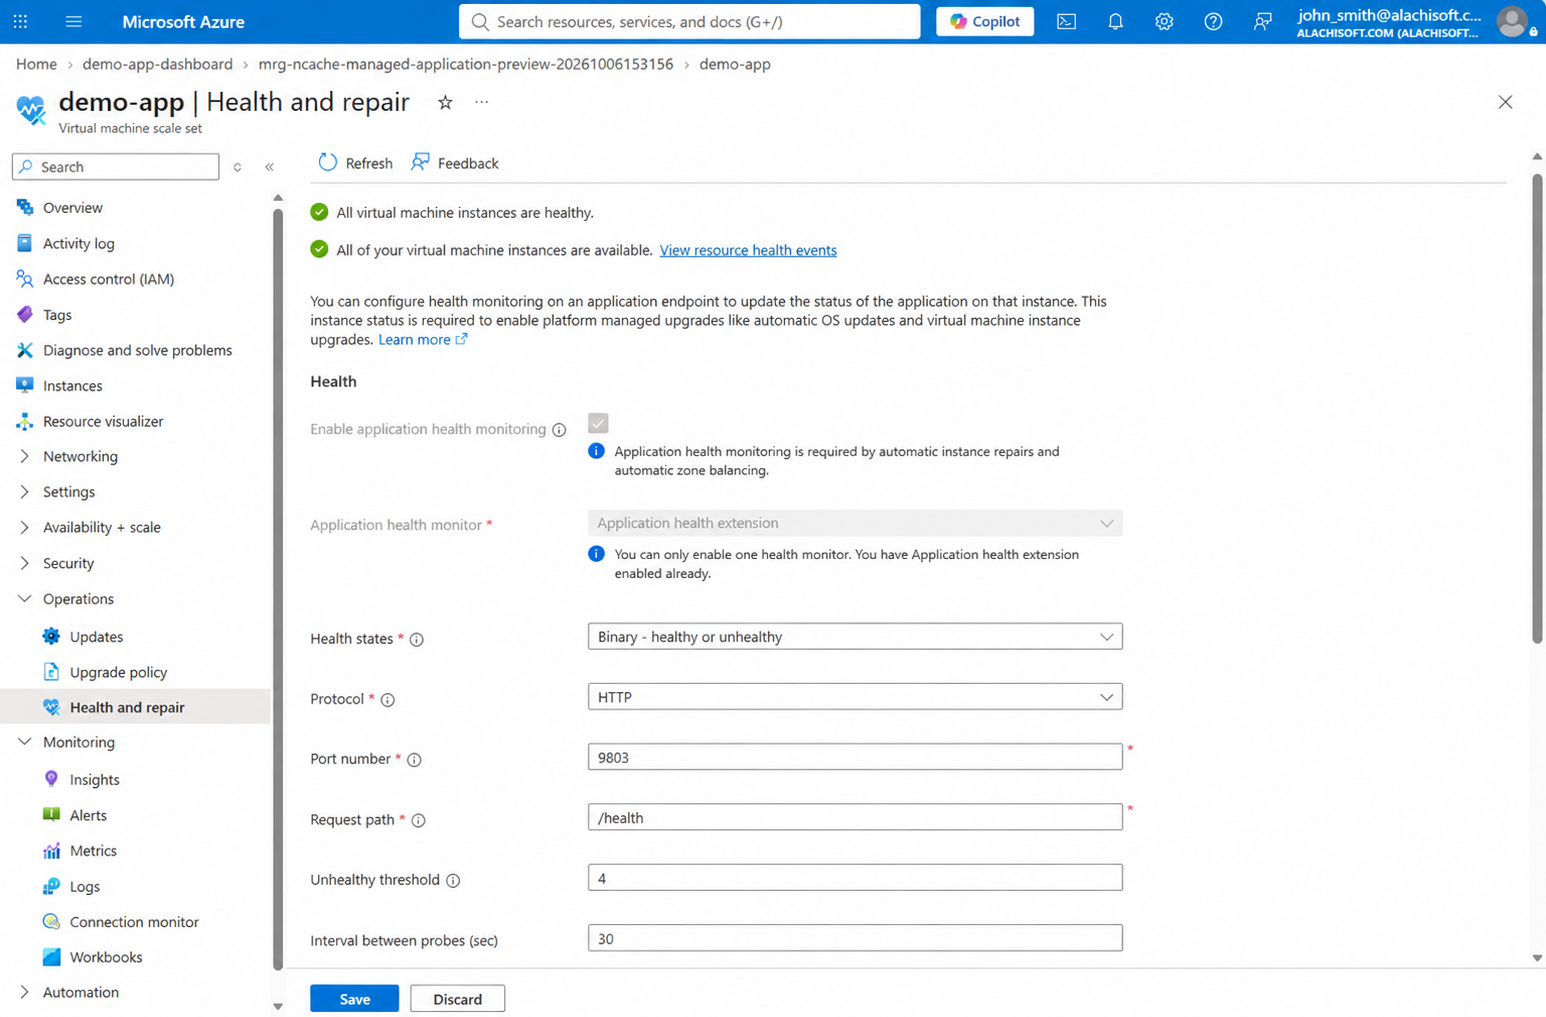Open the Azure portal hamburger menu
Viewport: 1546px width, 1017px height.
click(x=74, y=21)
